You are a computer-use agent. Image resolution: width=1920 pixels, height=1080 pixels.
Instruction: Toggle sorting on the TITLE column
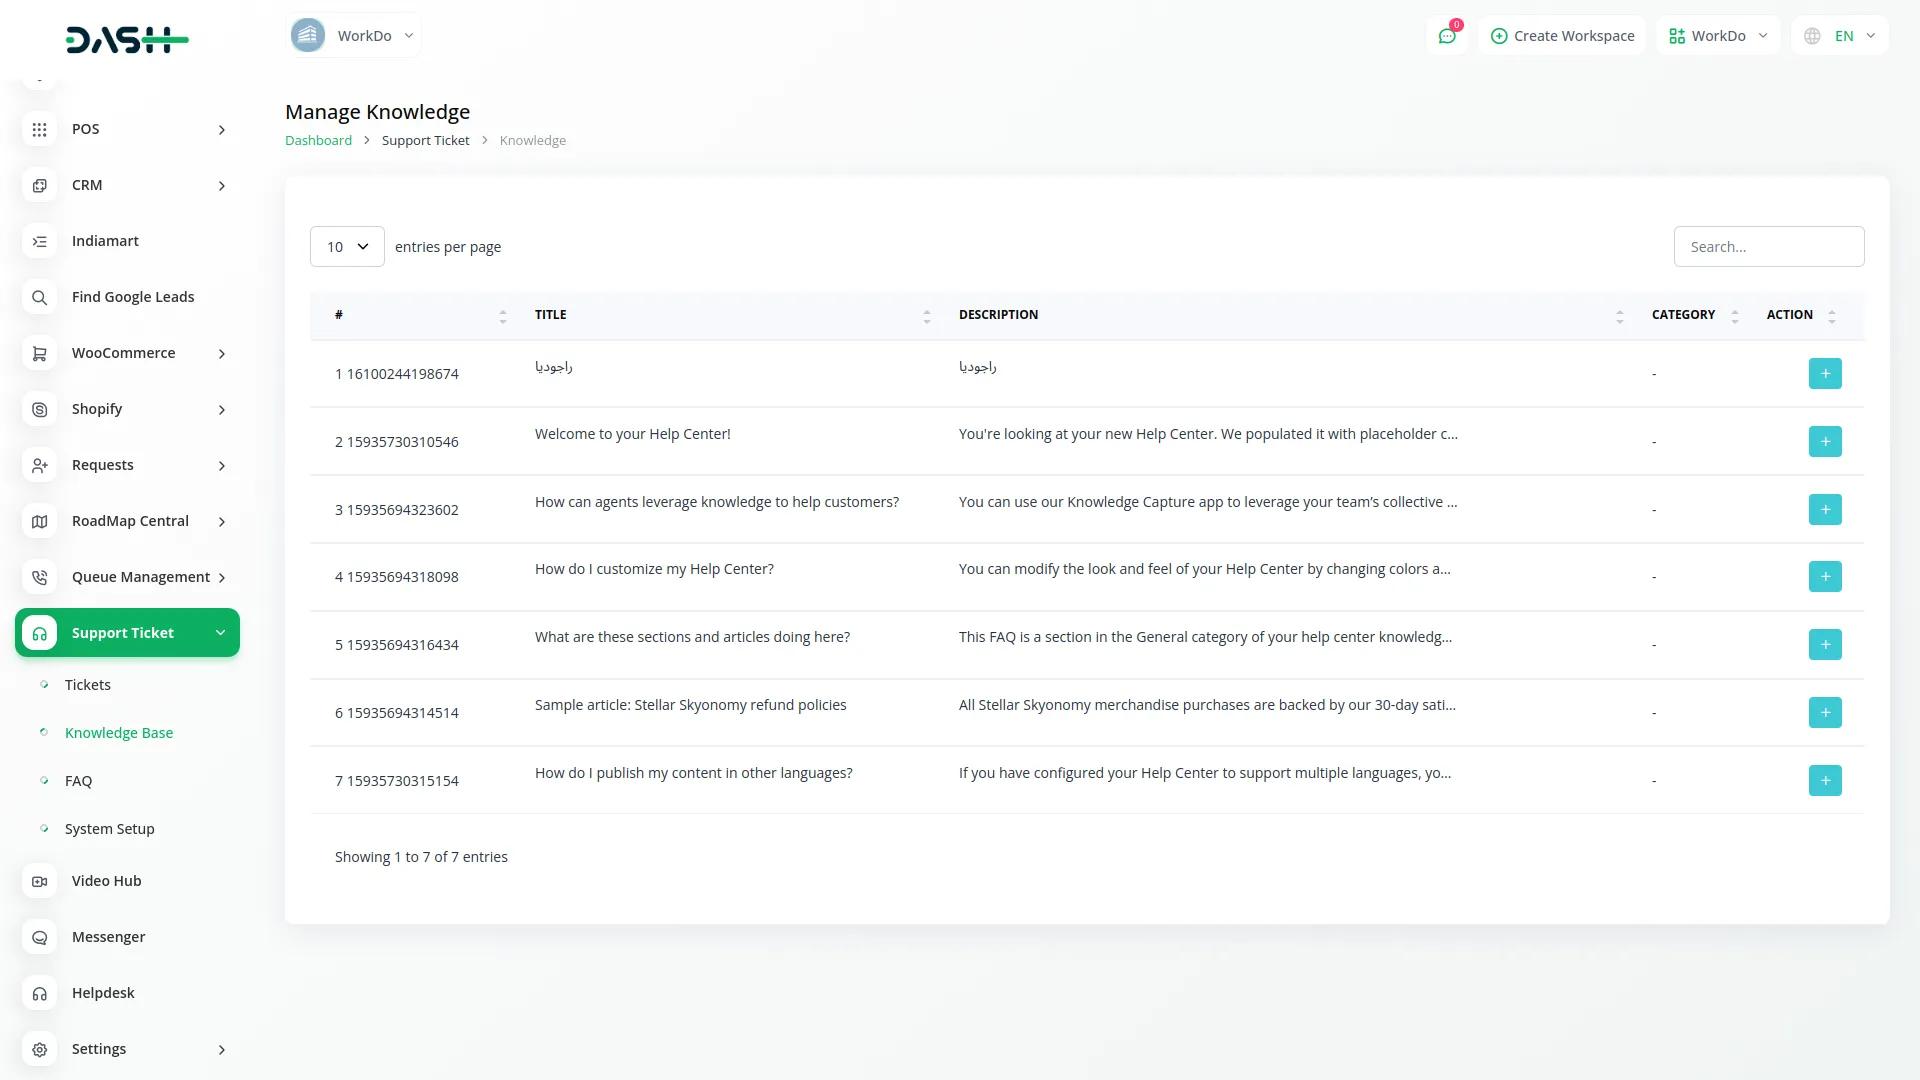[x=926, y=316]
